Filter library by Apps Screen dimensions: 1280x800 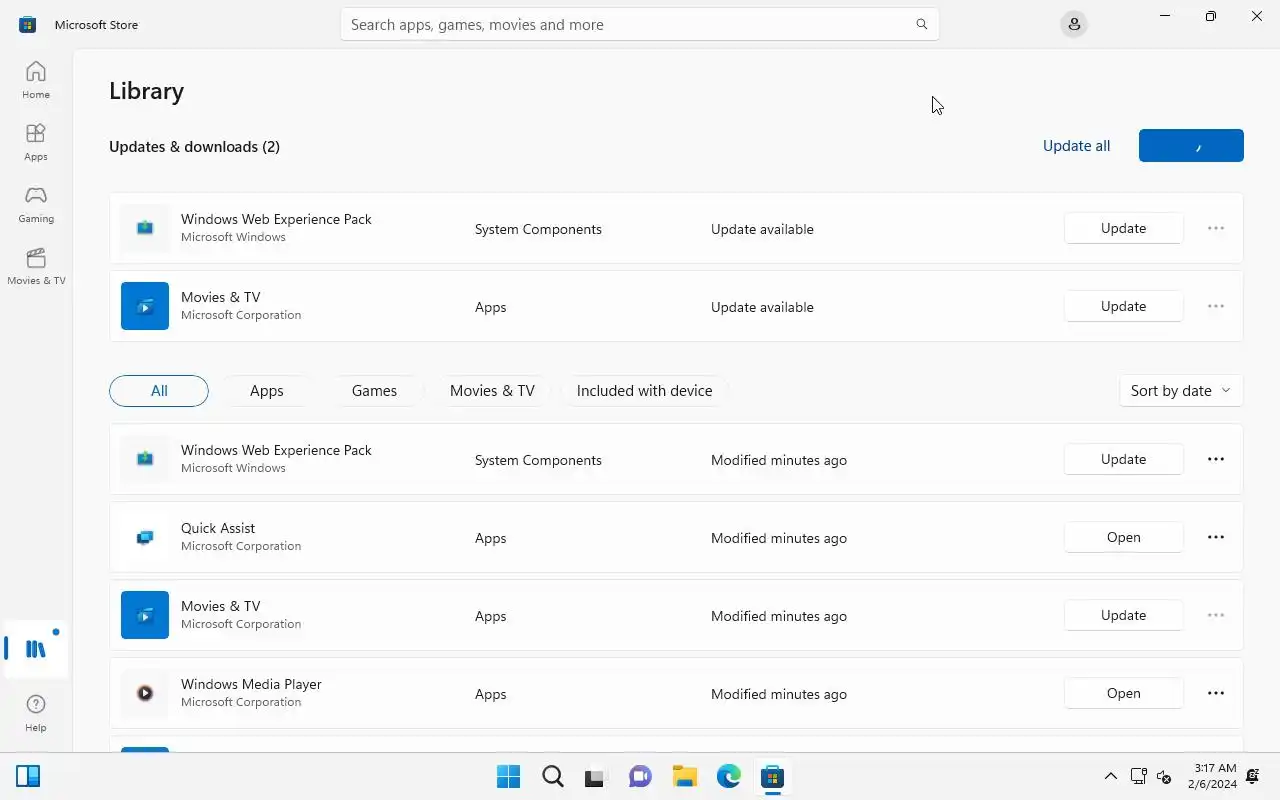[x=267, y=390]
